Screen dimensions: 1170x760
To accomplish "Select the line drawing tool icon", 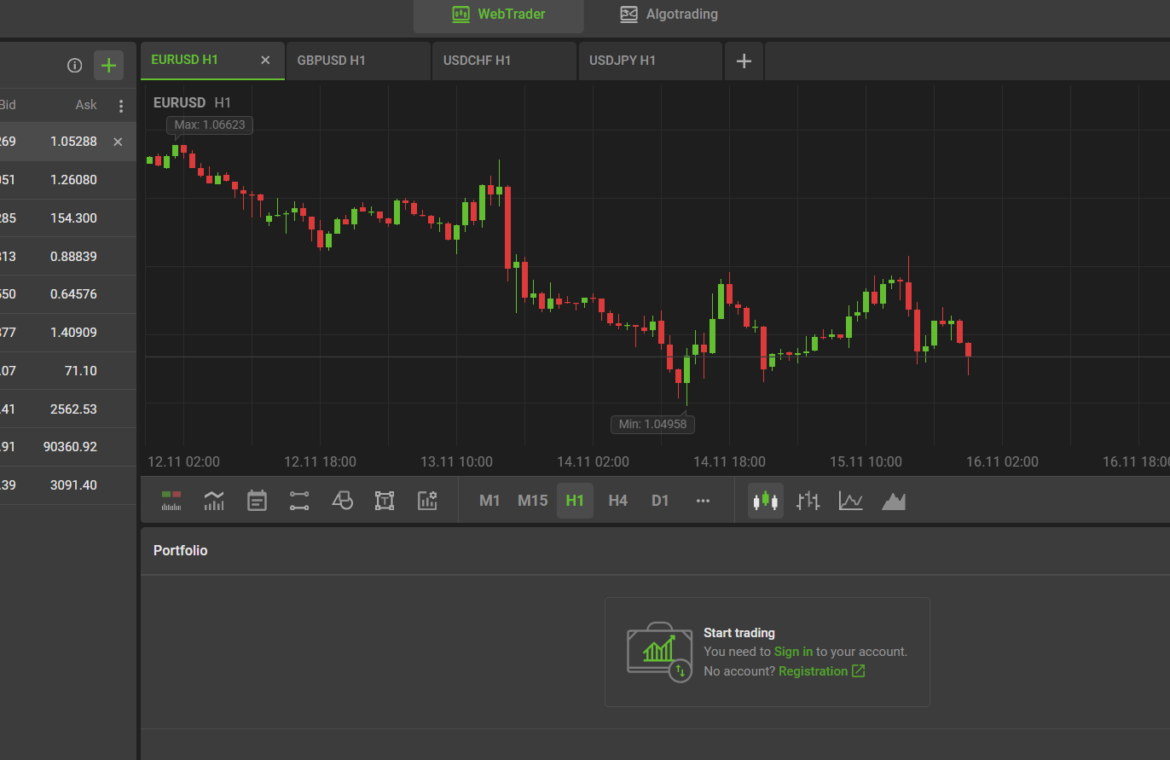I will 299,500.
